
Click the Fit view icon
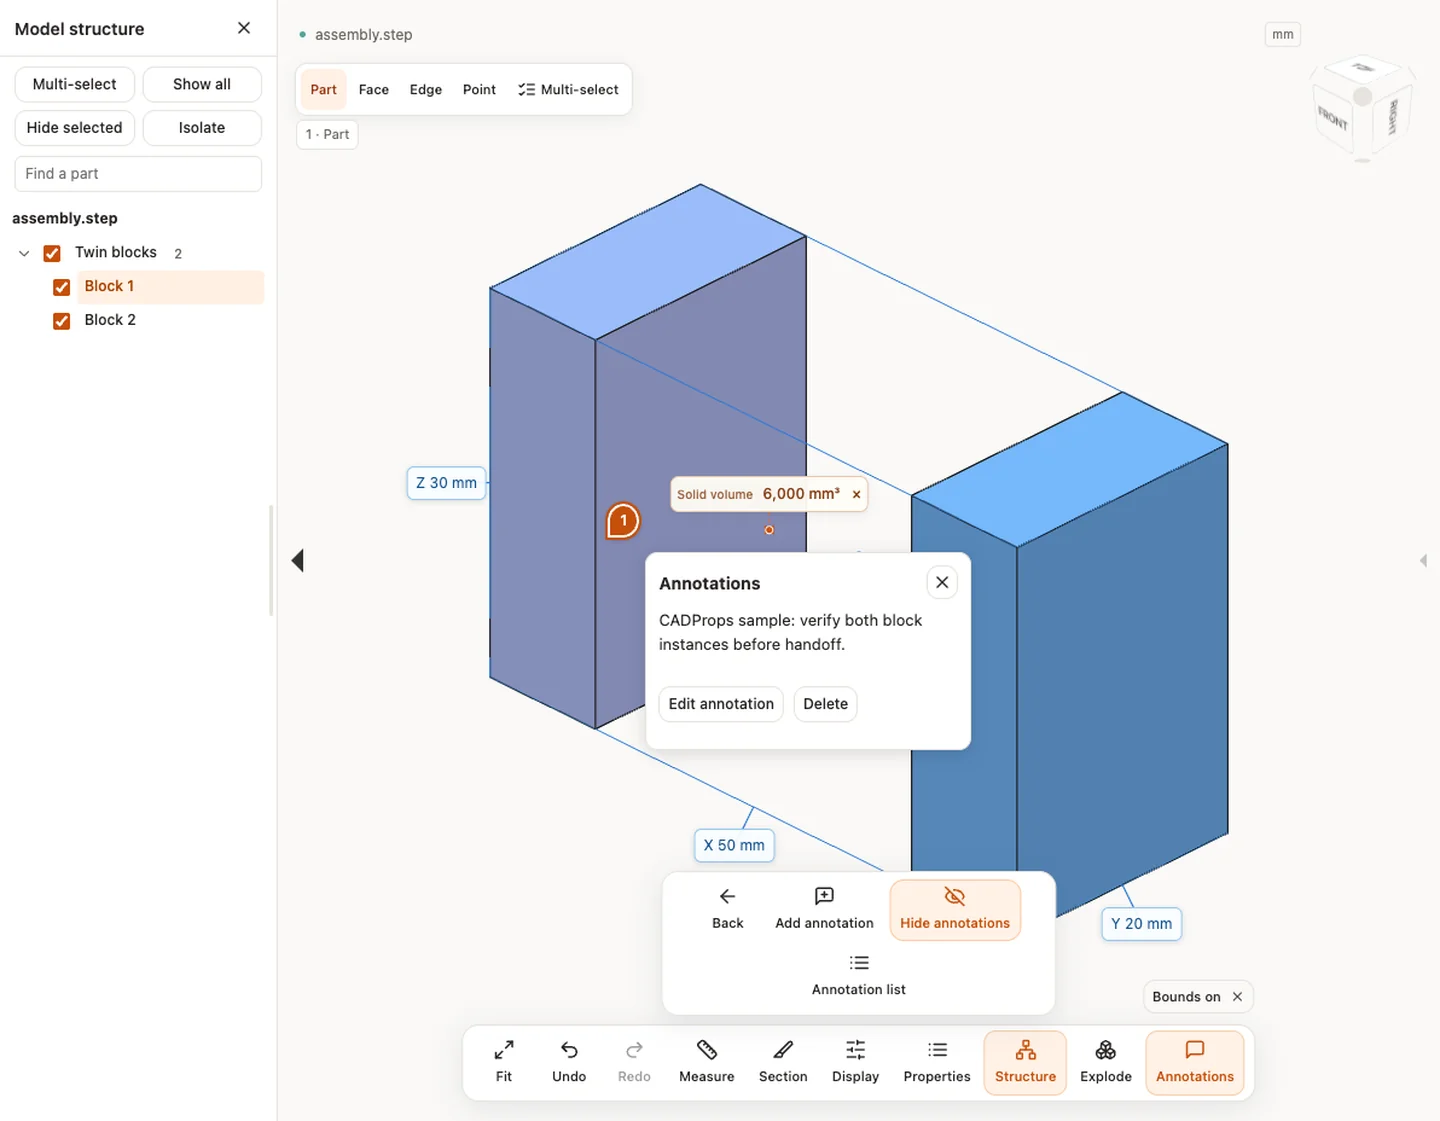coord(504,1050)
